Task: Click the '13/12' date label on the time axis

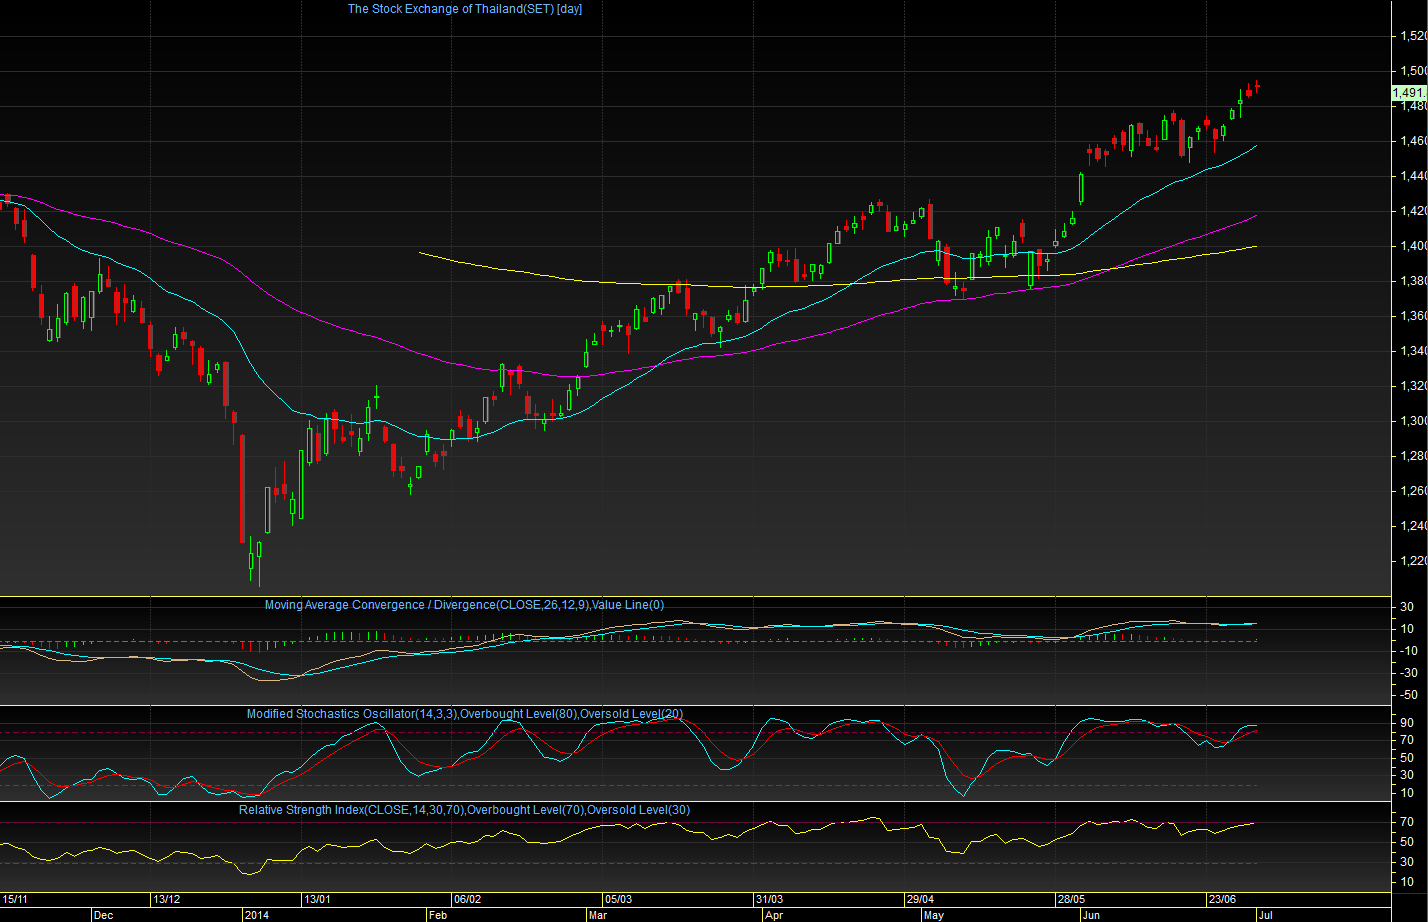Action: [166, 898]
